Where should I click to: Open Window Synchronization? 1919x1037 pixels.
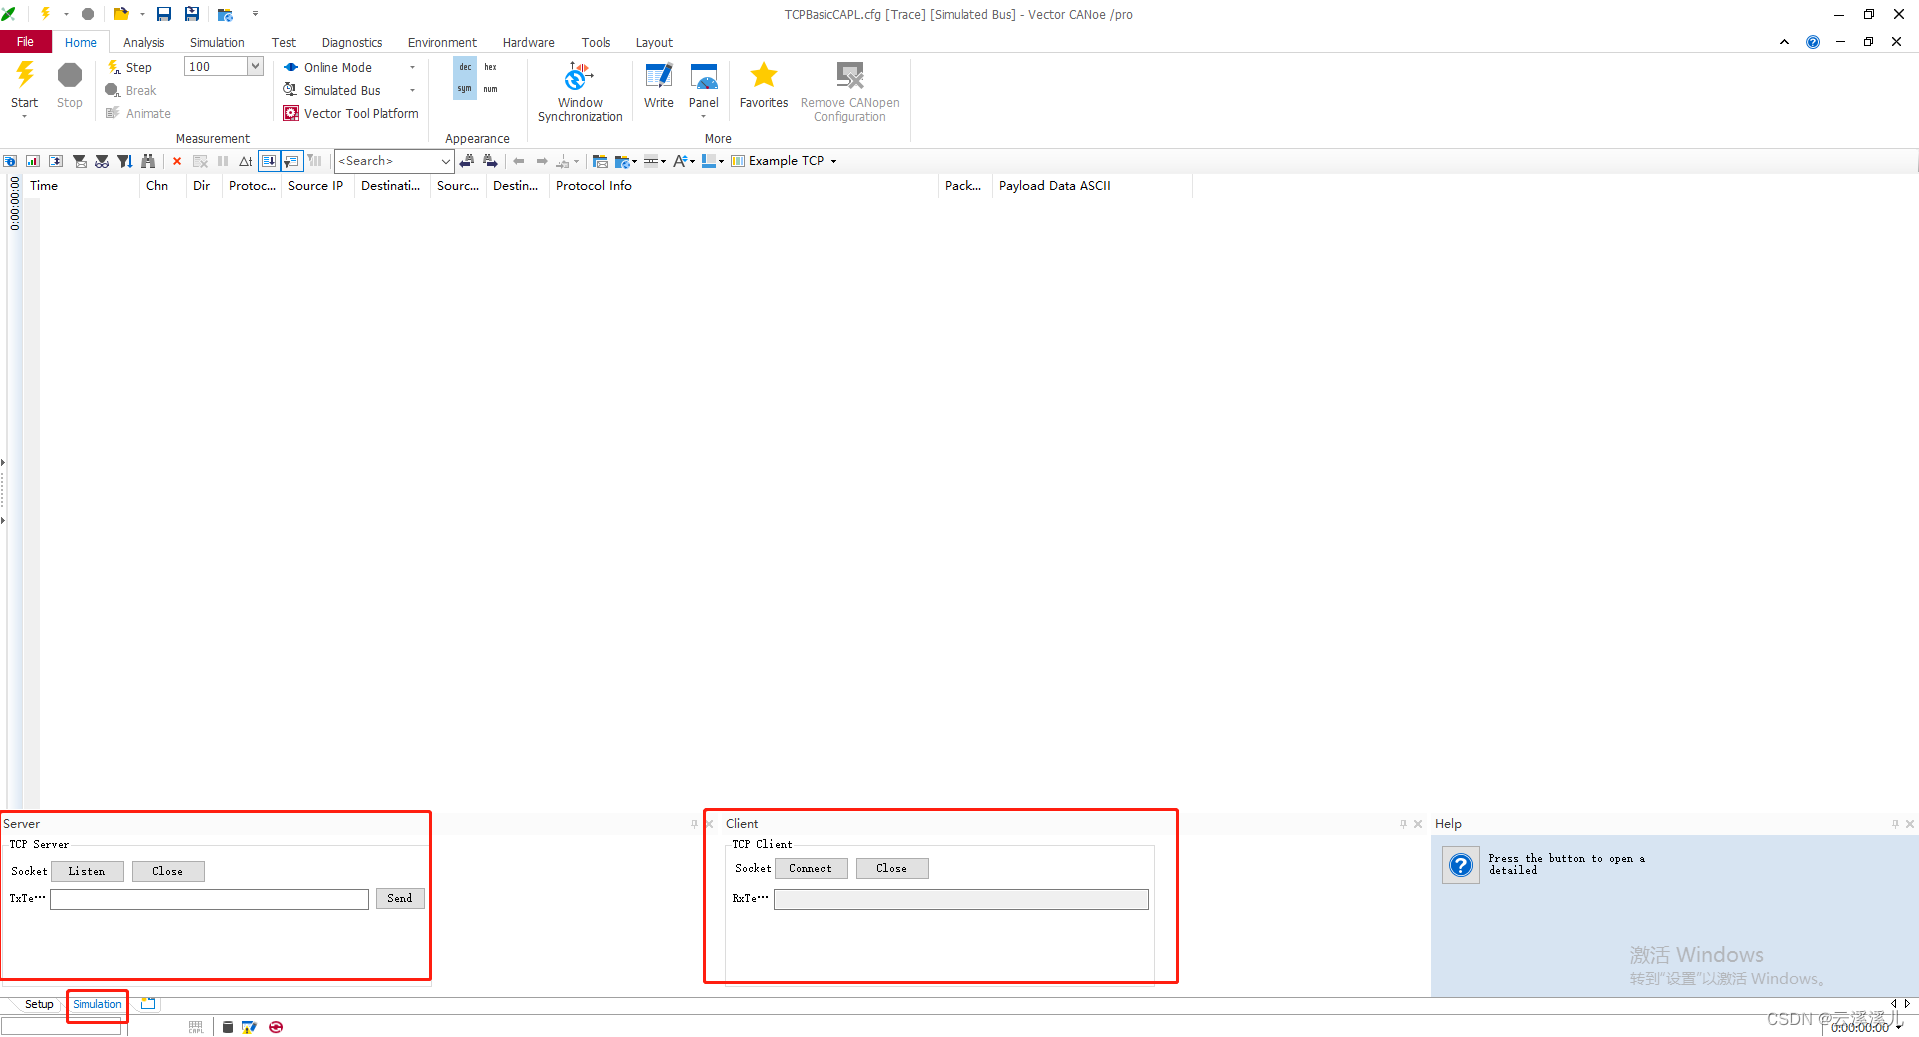[580, 92]
